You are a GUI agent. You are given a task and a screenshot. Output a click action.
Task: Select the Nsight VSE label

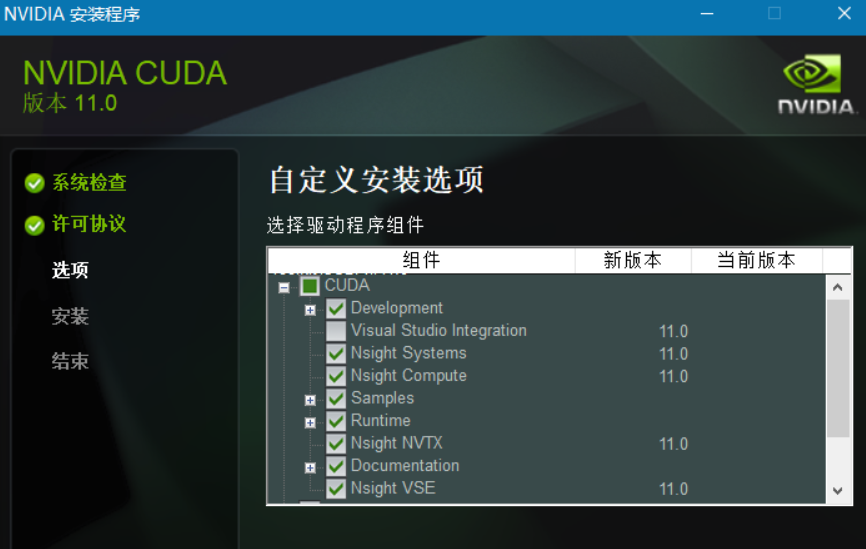click(393, 489)
